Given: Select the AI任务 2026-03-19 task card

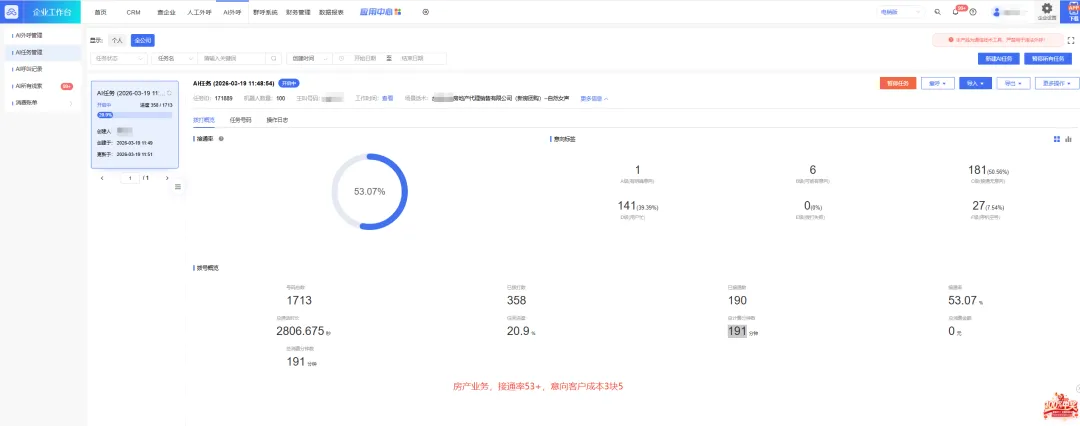Looking at the screenshot, I should tap(134, 125).
